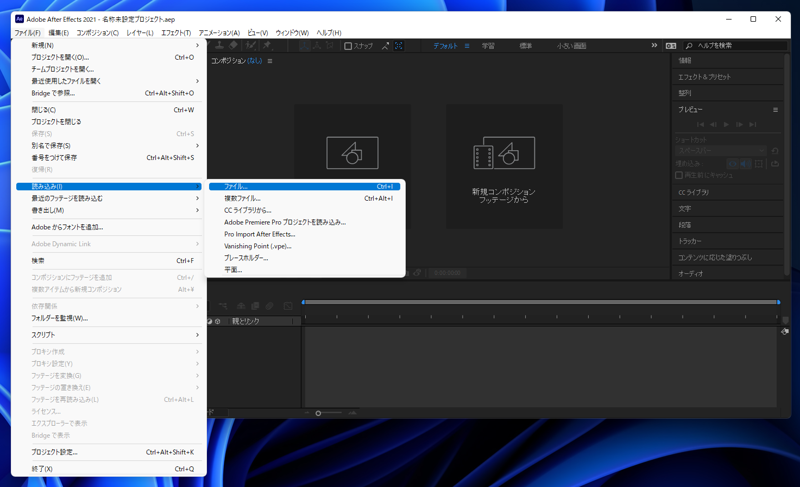Click the first-frame preview button
The image size is (800, 487).
point(701,124)
